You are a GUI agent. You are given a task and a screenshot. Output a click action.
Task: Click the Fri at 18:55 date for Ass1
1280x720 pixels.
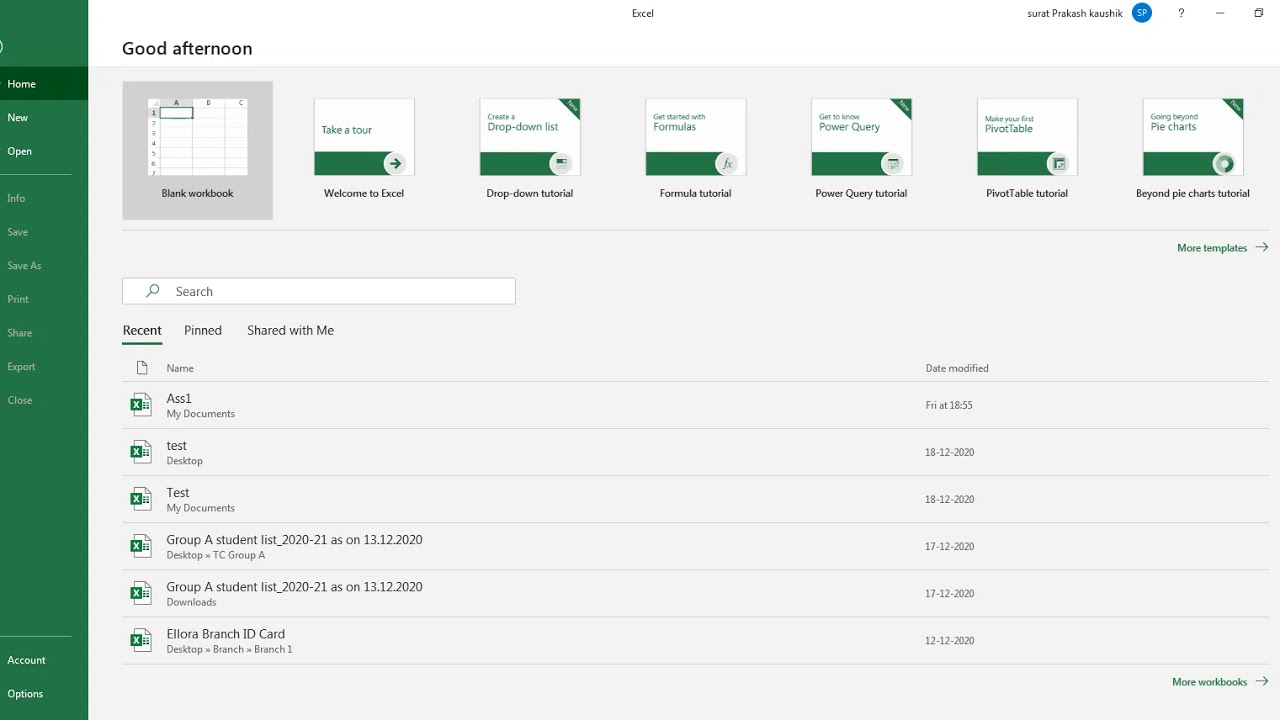tap(949, 406)
